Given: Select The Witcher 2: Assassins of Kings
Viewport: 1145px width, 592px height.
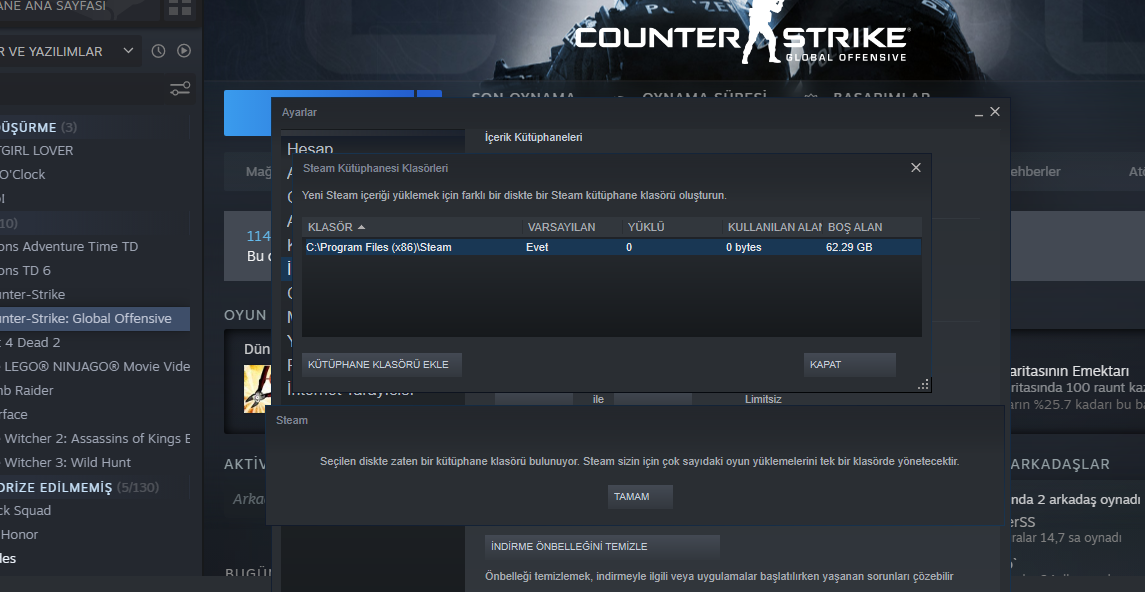Looking at the screenshot, I should click(x=95, y=438).
